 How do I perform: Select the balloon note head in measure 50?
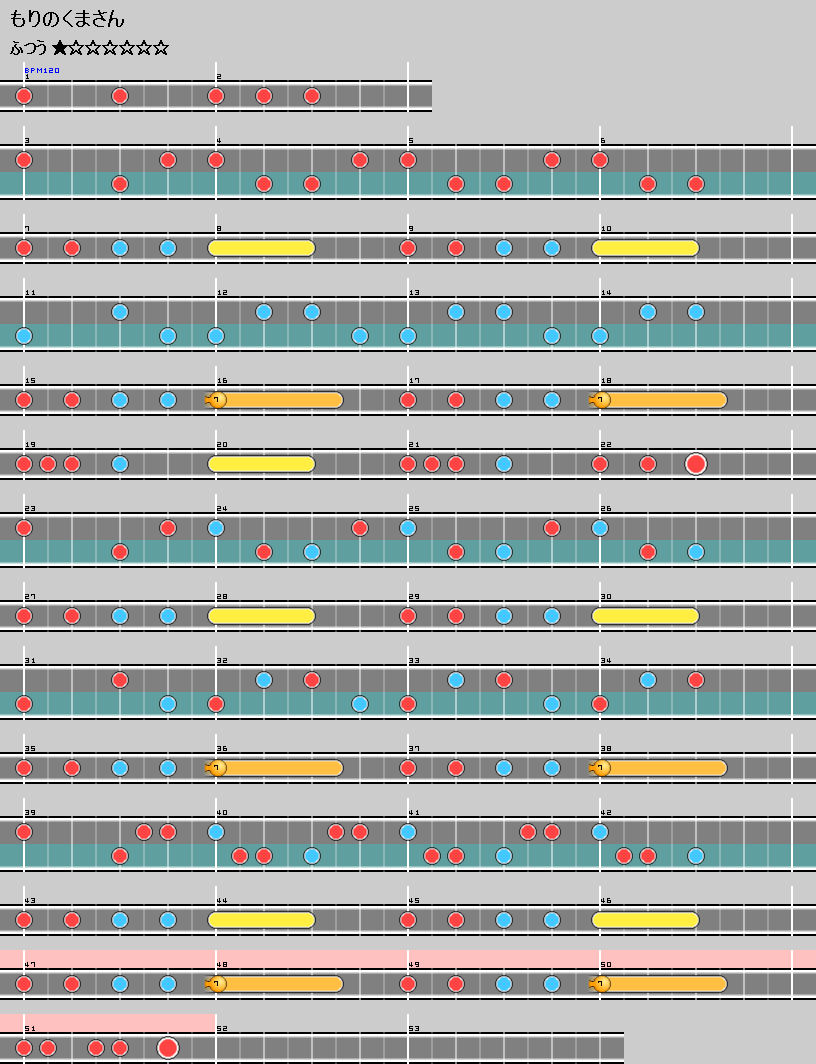coord(601,984)
